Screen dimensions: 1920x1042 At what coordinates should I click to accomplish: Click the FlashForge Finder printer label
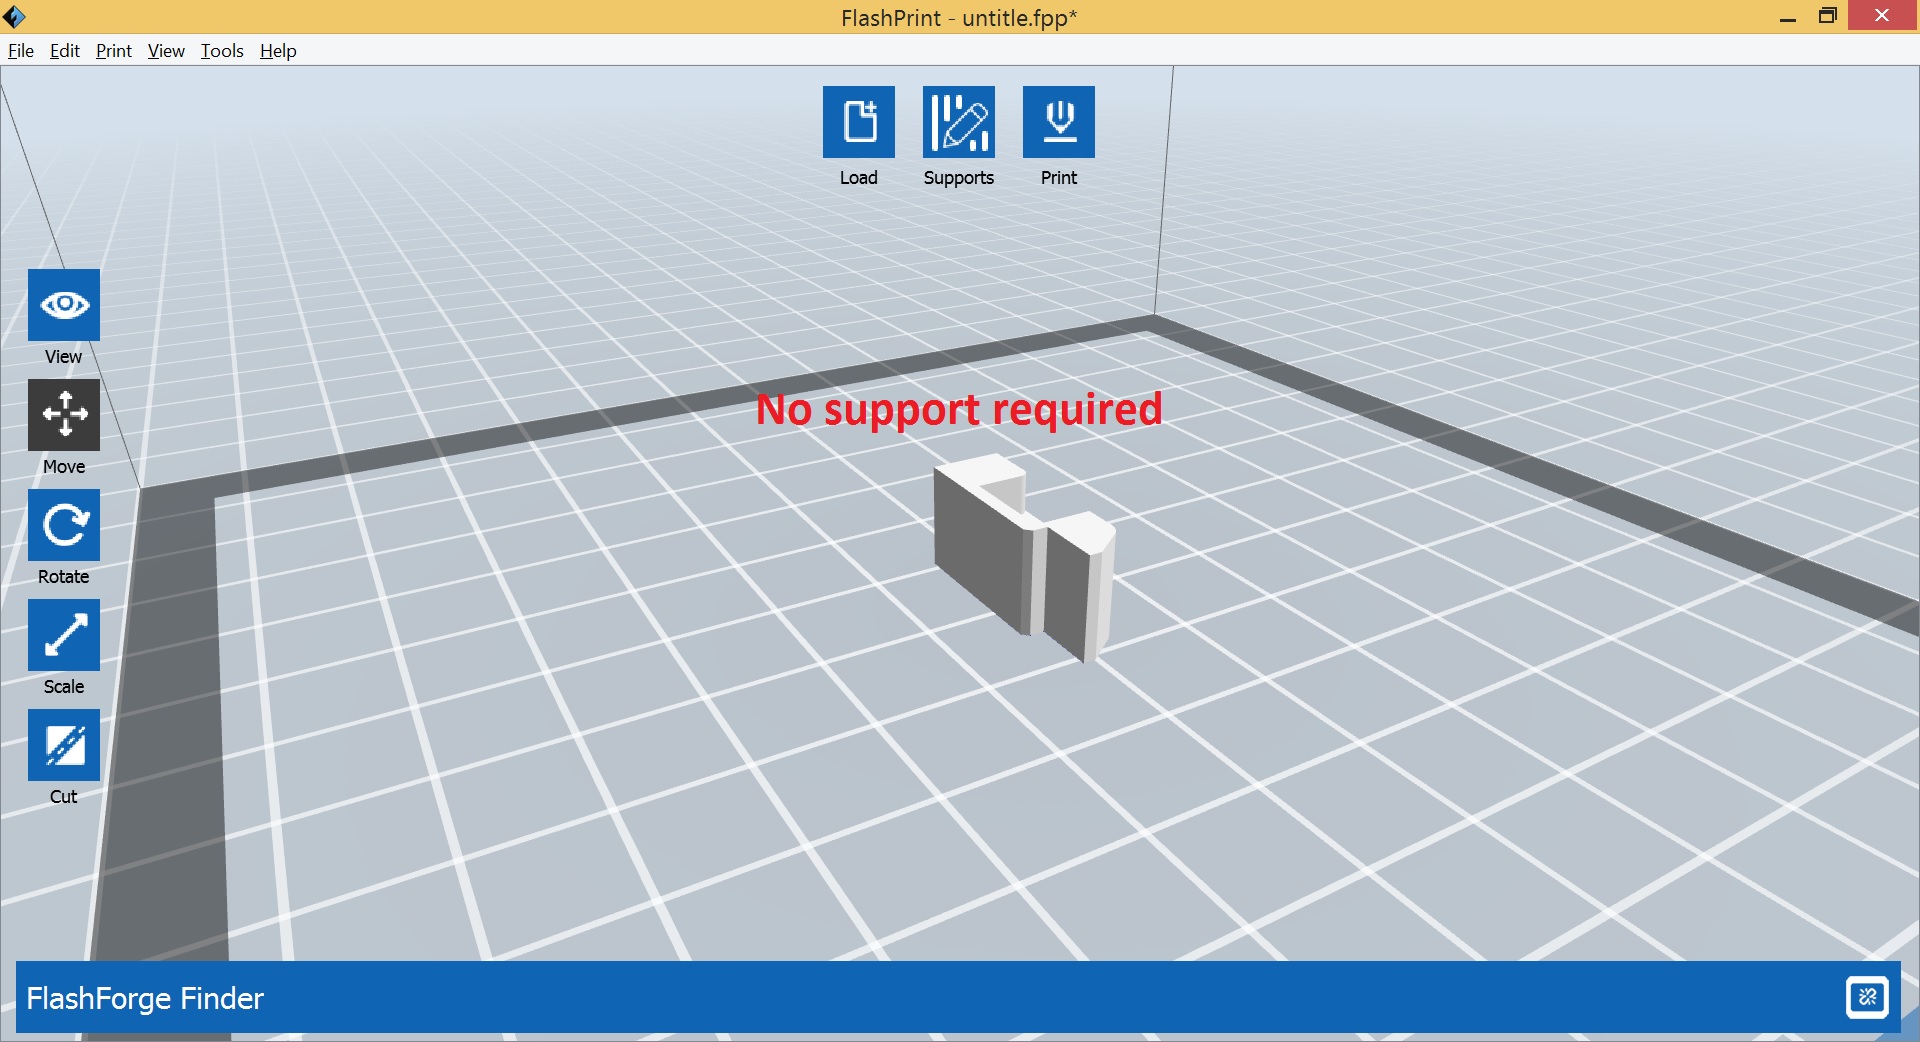145,998
